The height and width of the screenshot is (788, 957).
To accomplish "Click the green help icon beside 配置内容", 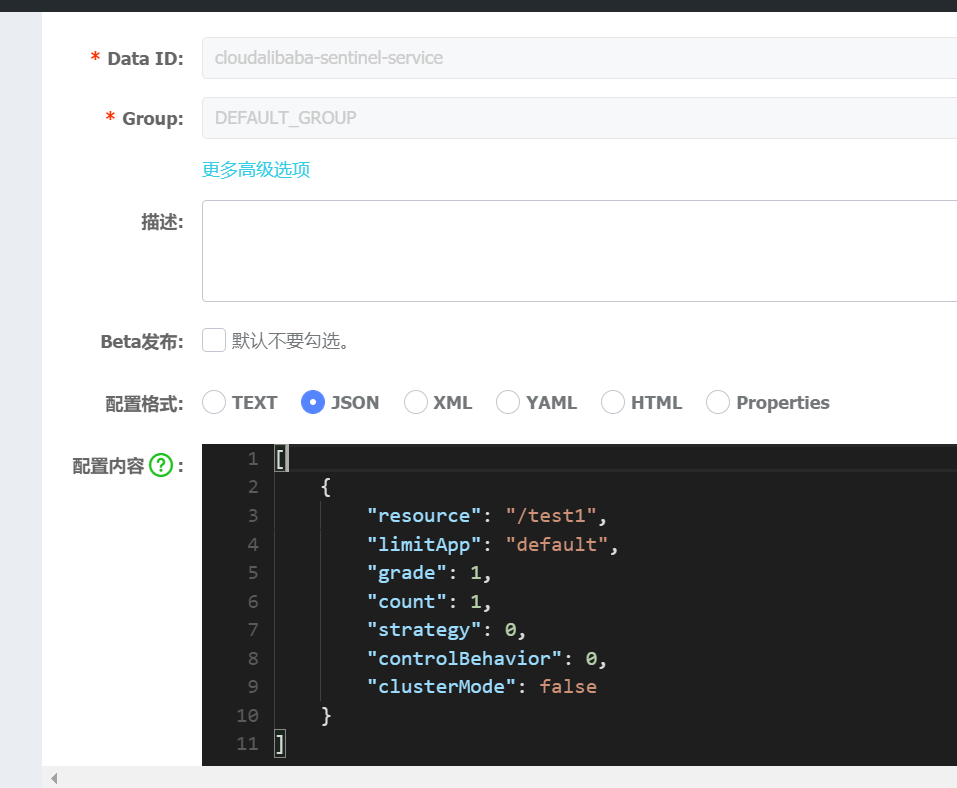I will (161, 465).
